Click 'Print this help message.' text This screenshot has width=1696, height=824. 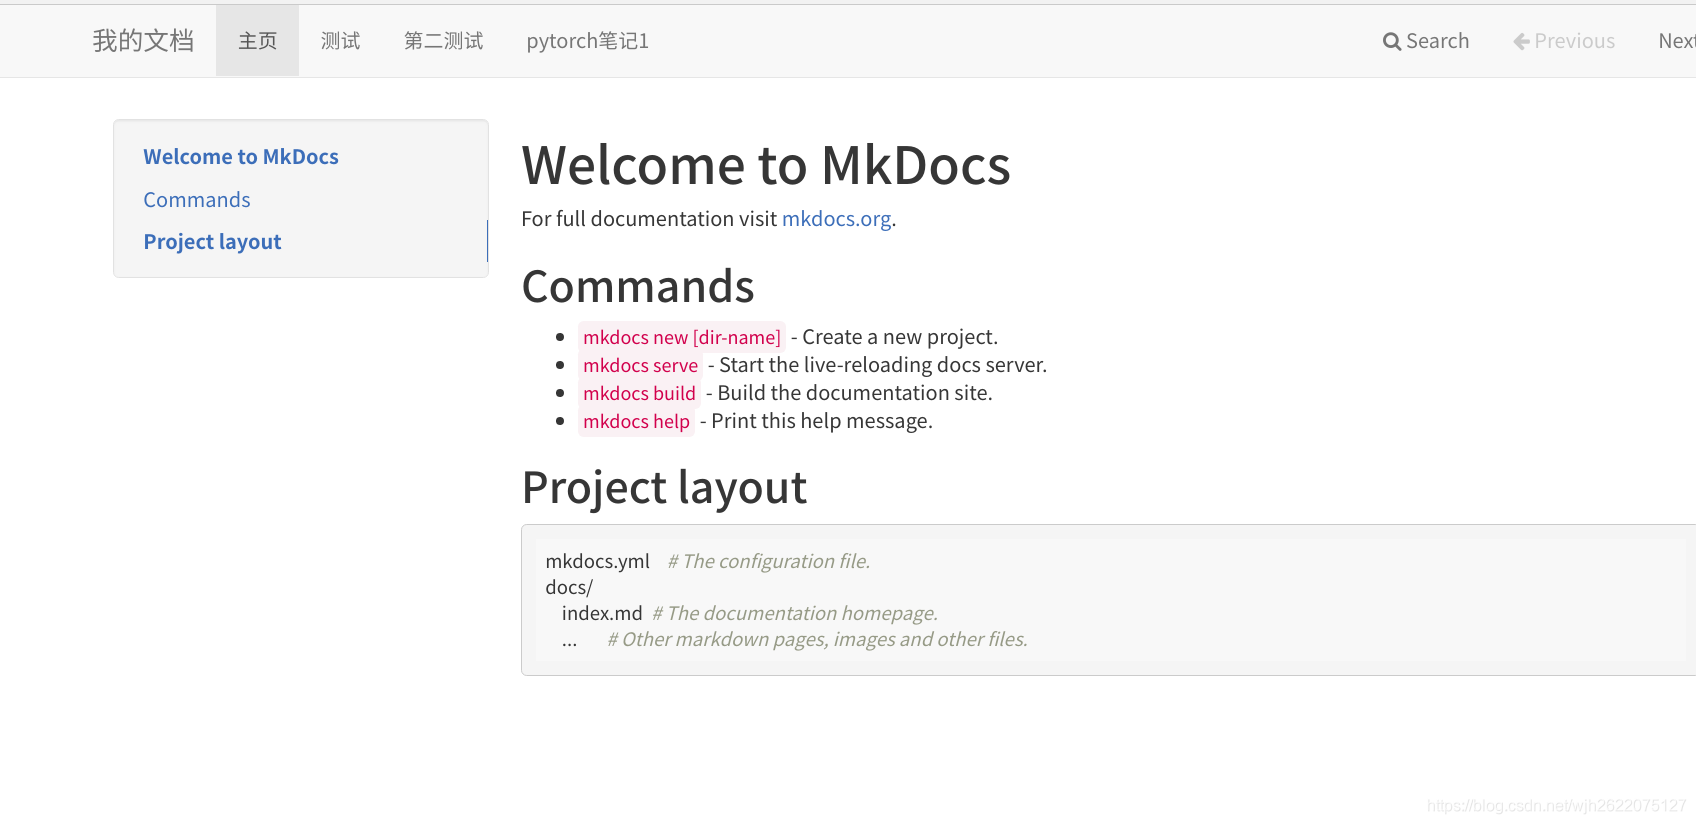tap(822, 421)
